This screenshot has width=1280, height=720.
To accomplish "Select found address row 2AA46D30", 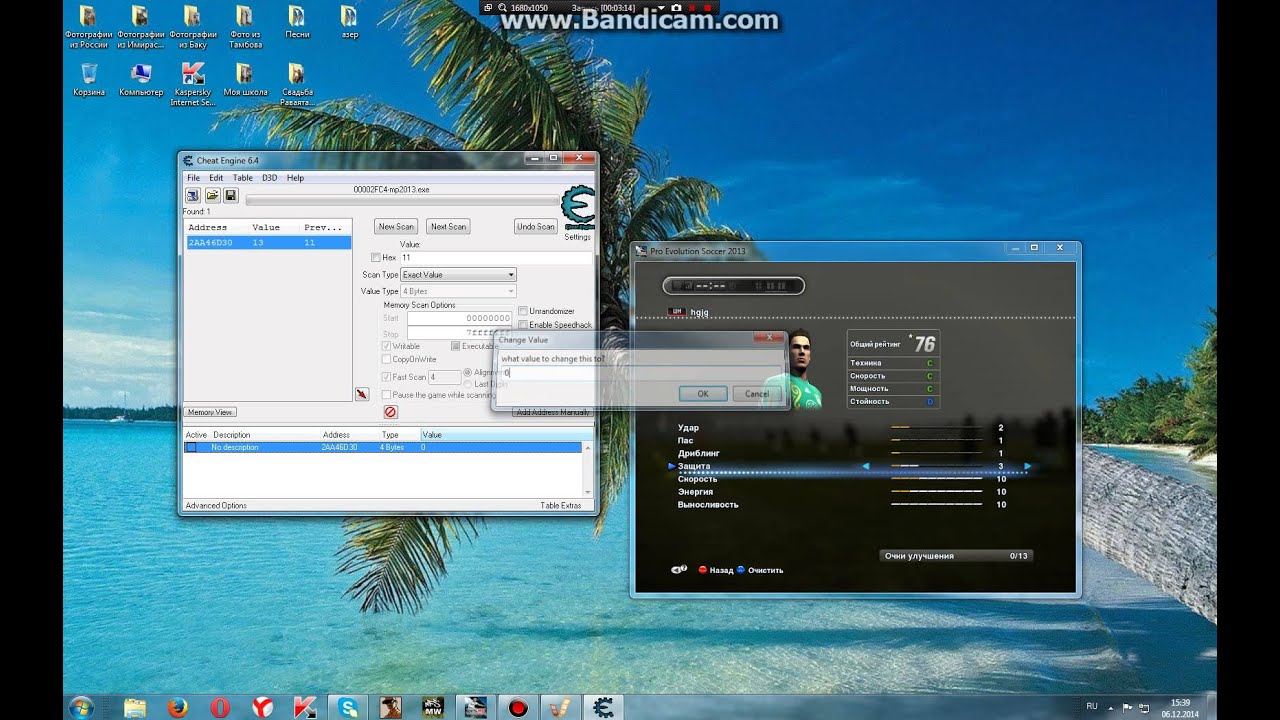I will click(269, 243).
